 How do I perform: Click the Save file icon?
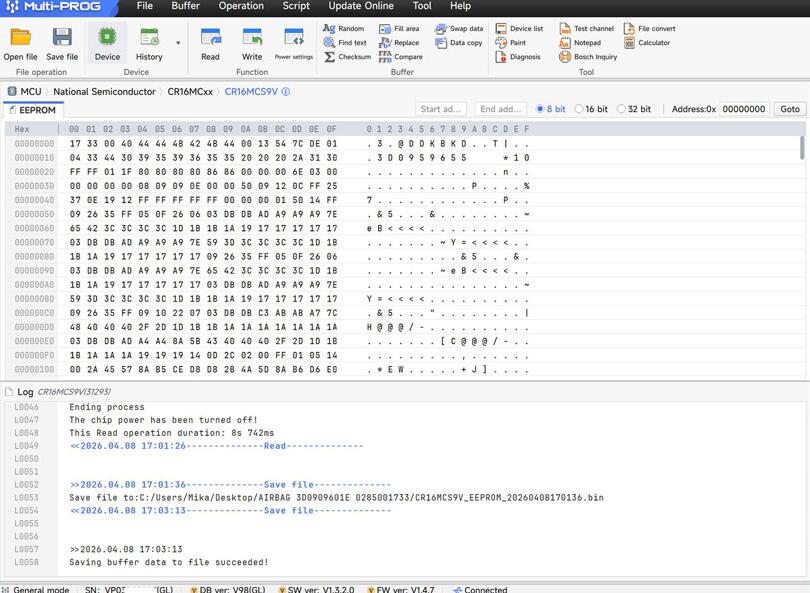[62, 39]
